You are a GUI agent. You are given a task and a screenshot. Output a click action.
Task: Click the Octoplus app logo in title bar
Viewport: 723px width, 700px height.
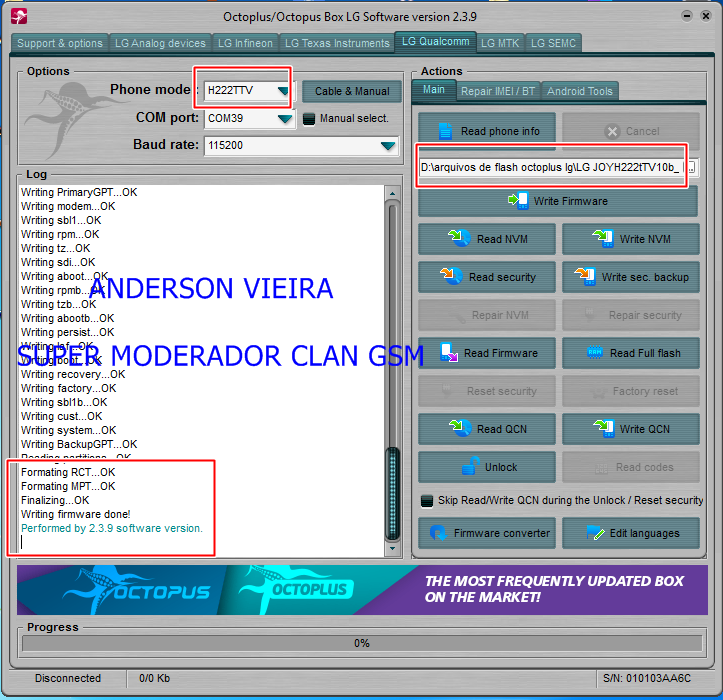pyautogui.click(x=19, y=17)
